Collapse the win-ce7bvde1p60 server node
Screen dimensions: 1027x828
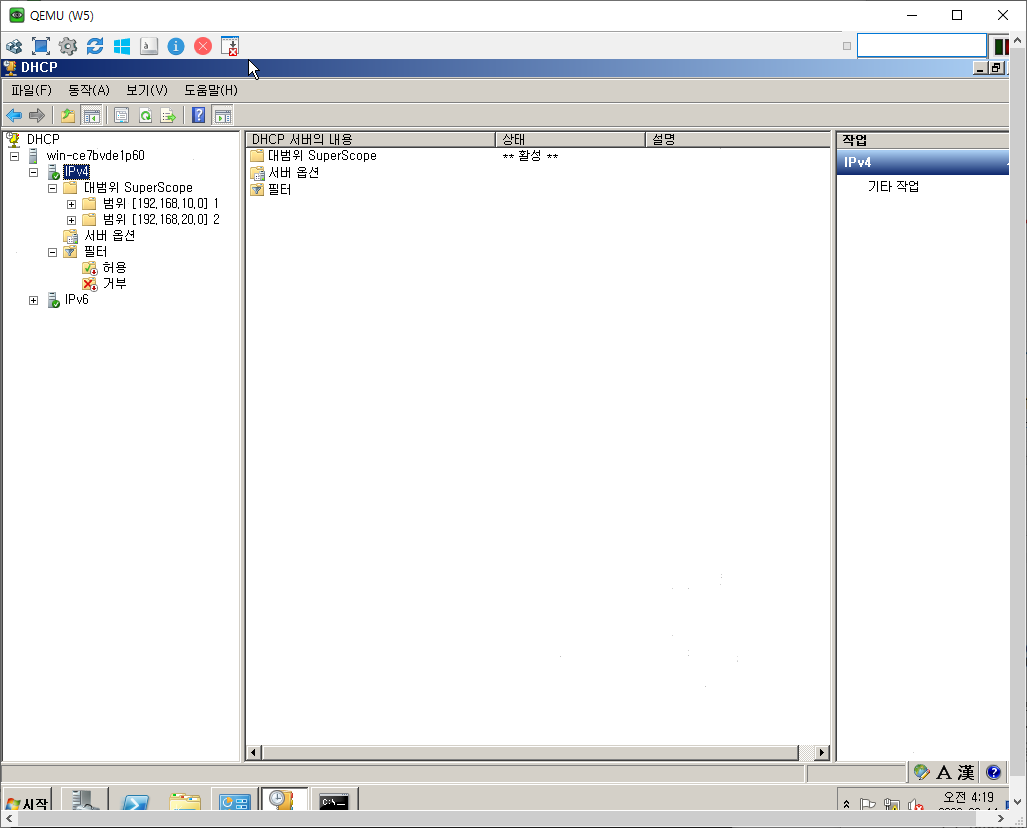[14, 157]
